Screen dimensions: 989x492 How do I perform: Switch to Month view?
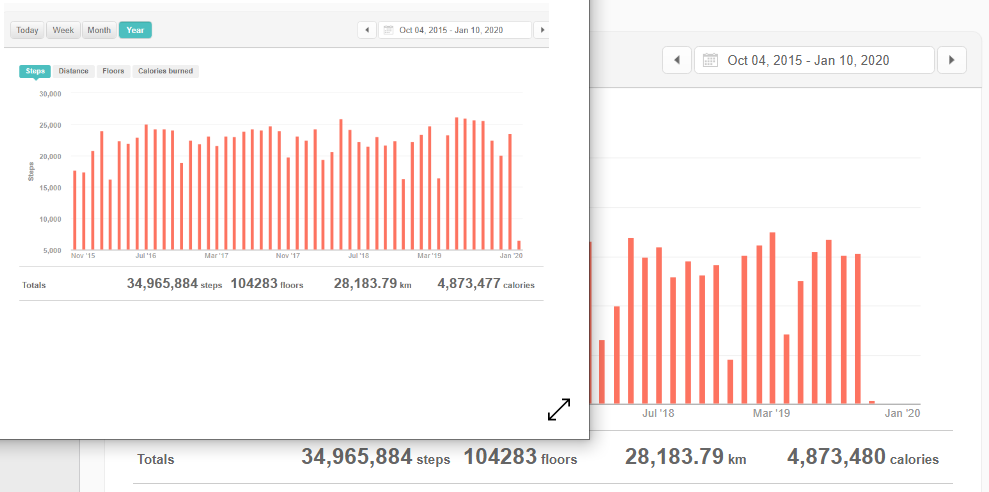point(99,30)
